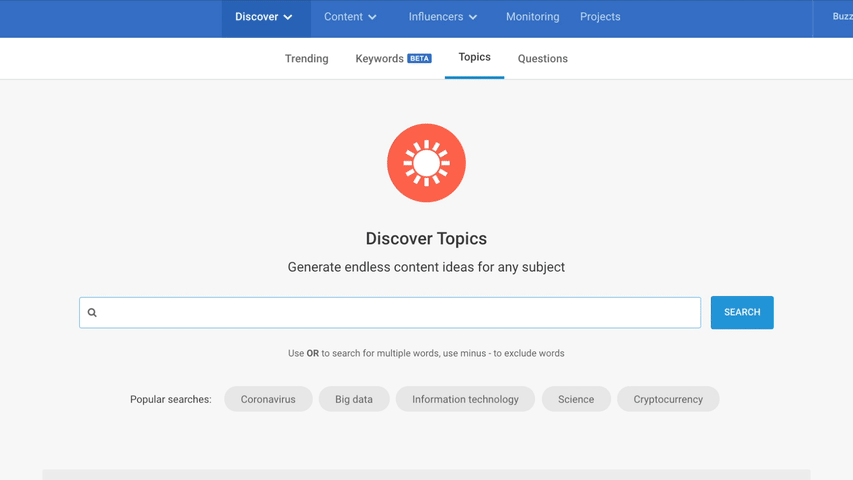
Task: Open Projects from the top navigation bar
Action: click(600, 17)
